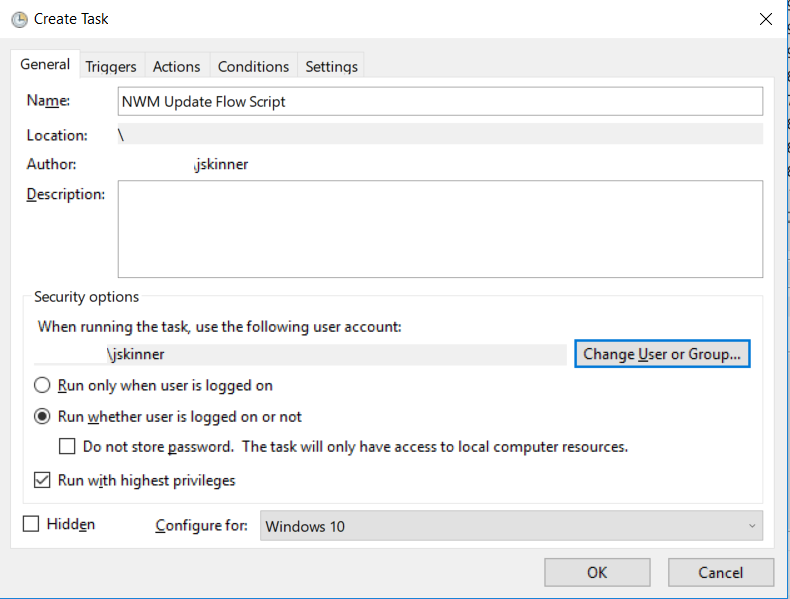Expand the Configure for dropdown
Viewport: 790px width, 599px height.
coord(510,526)
